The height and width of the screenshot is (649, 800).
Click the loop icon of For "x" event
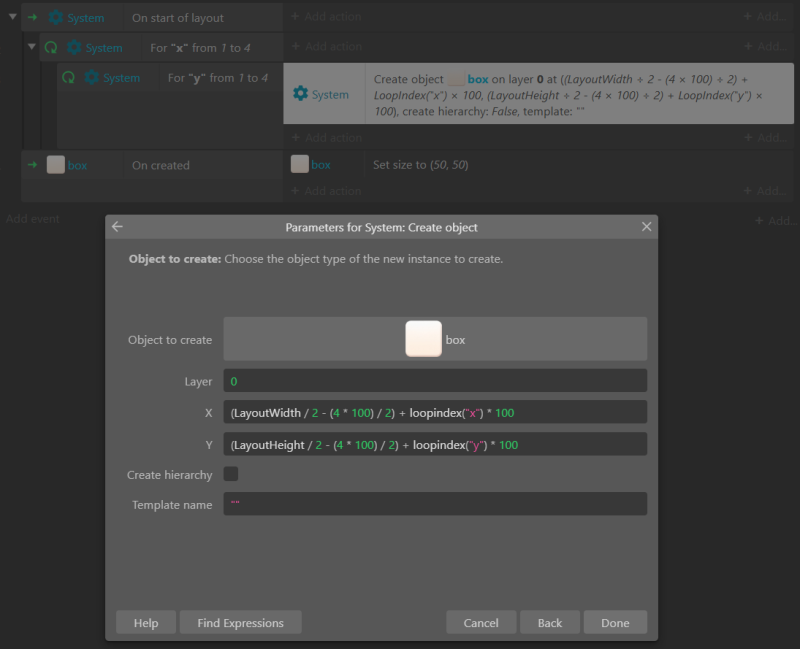coord(49,47)
